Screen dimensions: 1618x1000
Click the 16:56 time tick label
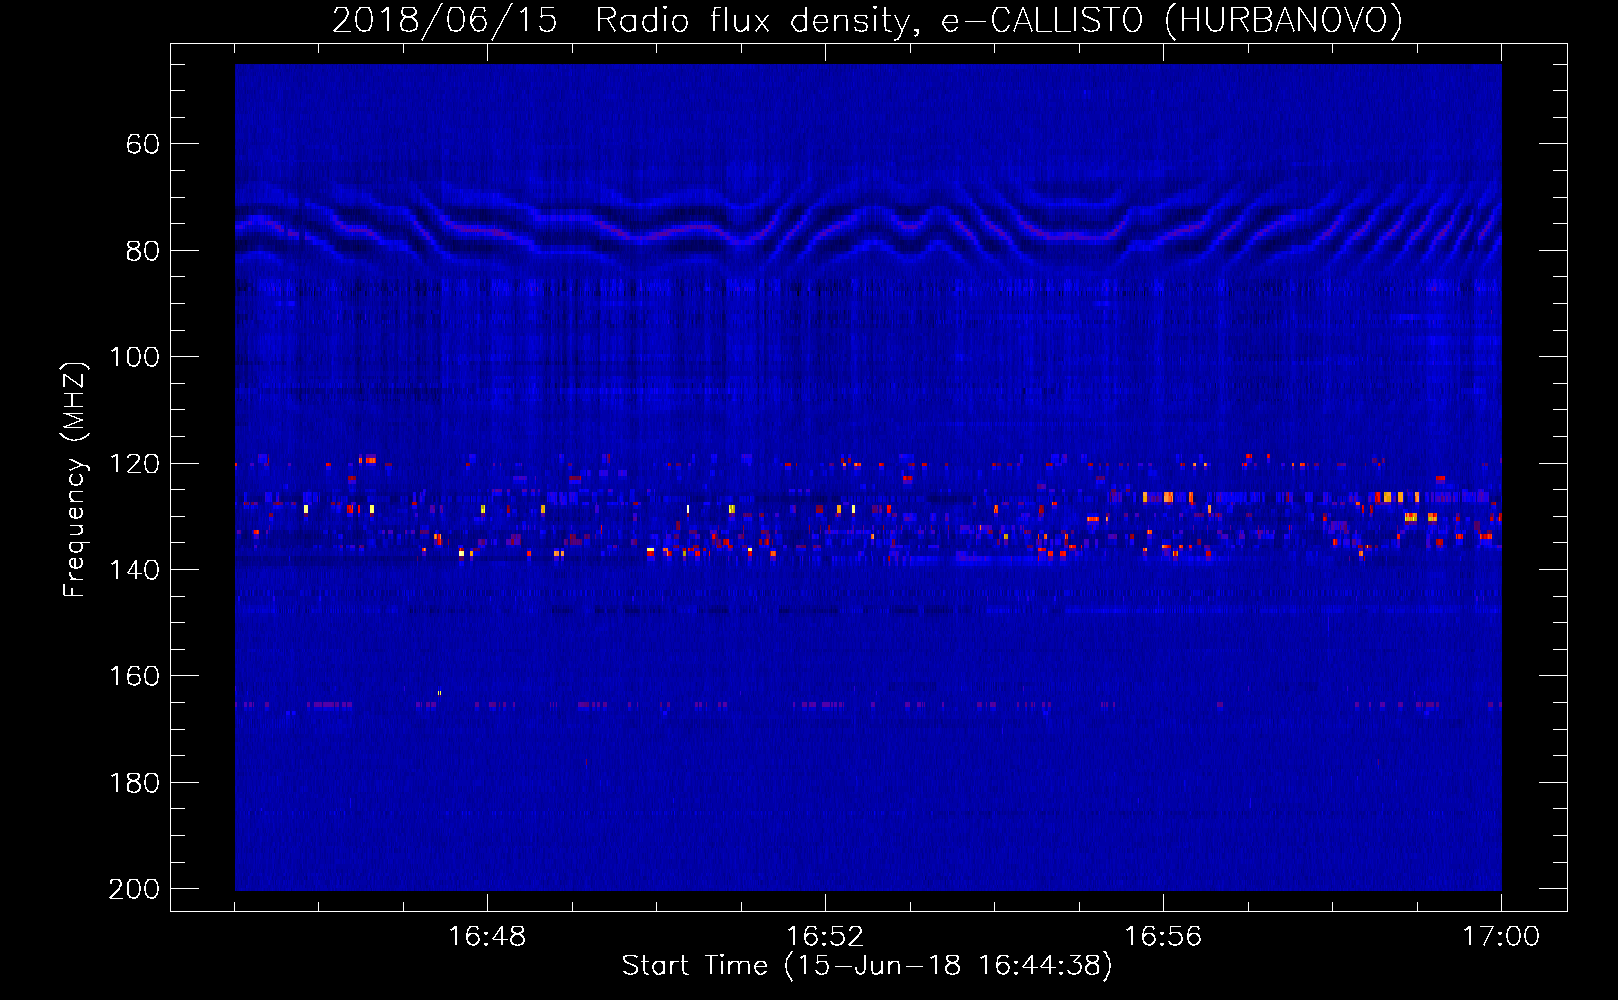pos(1163,937)
